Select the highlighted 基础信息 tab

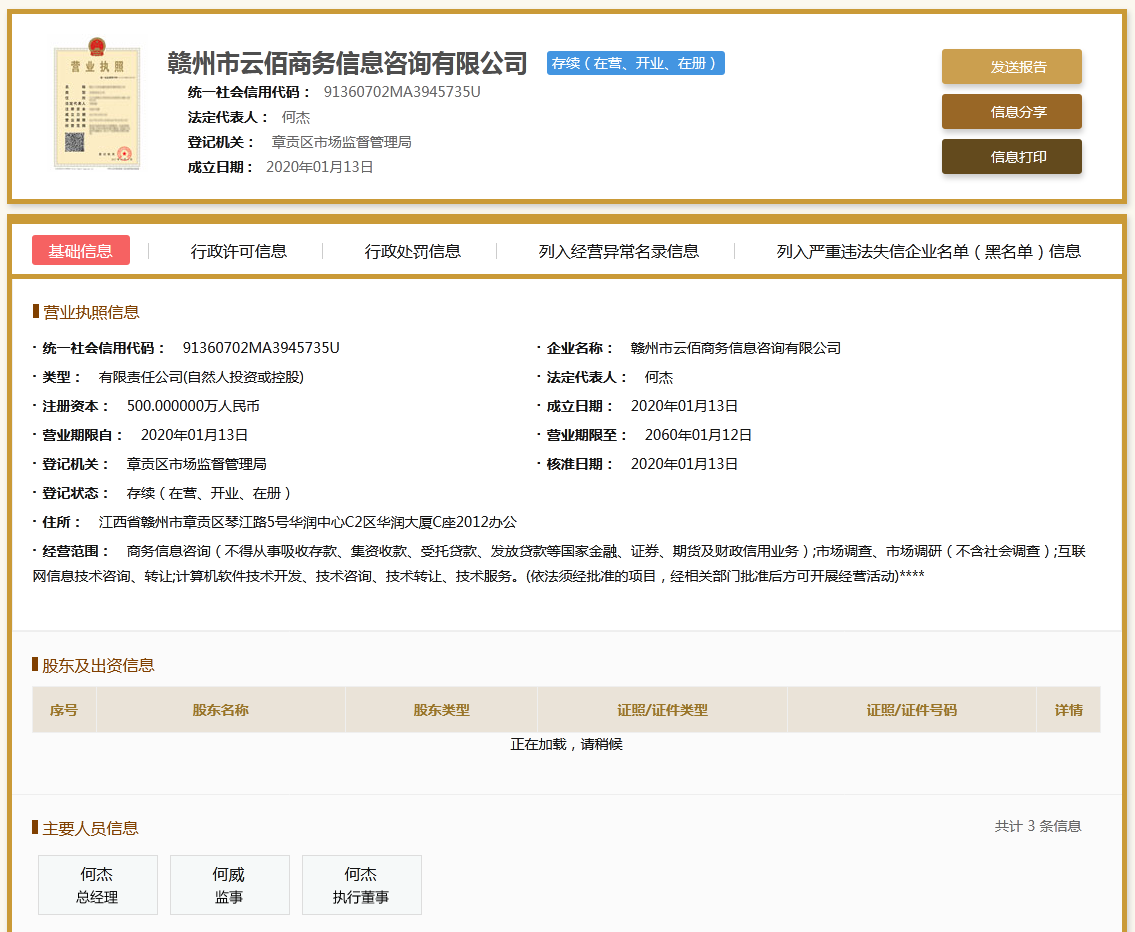pyautogui.click(x=80, y=251)
